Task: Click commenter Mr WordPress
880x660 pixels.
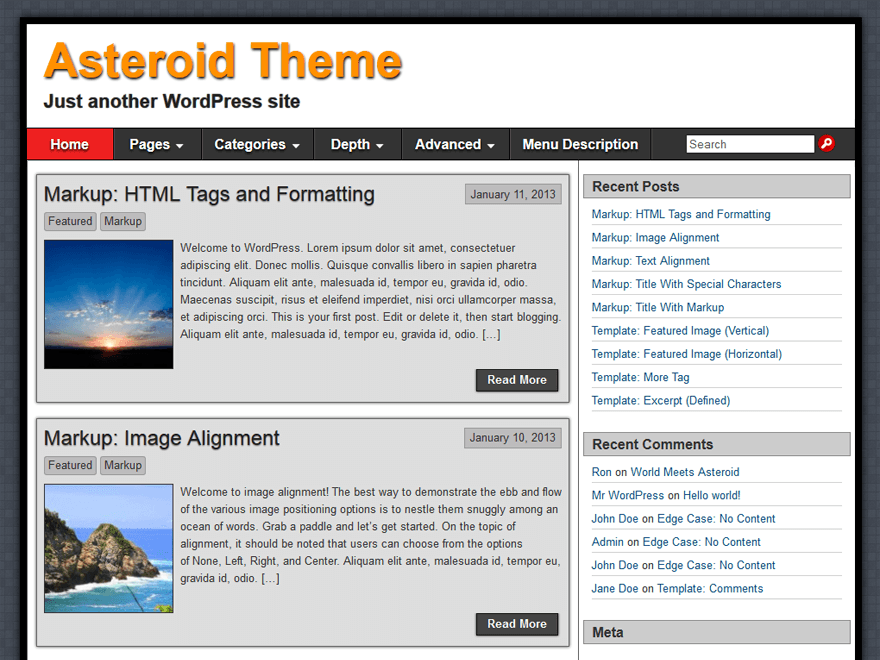Action: (627, 496)
